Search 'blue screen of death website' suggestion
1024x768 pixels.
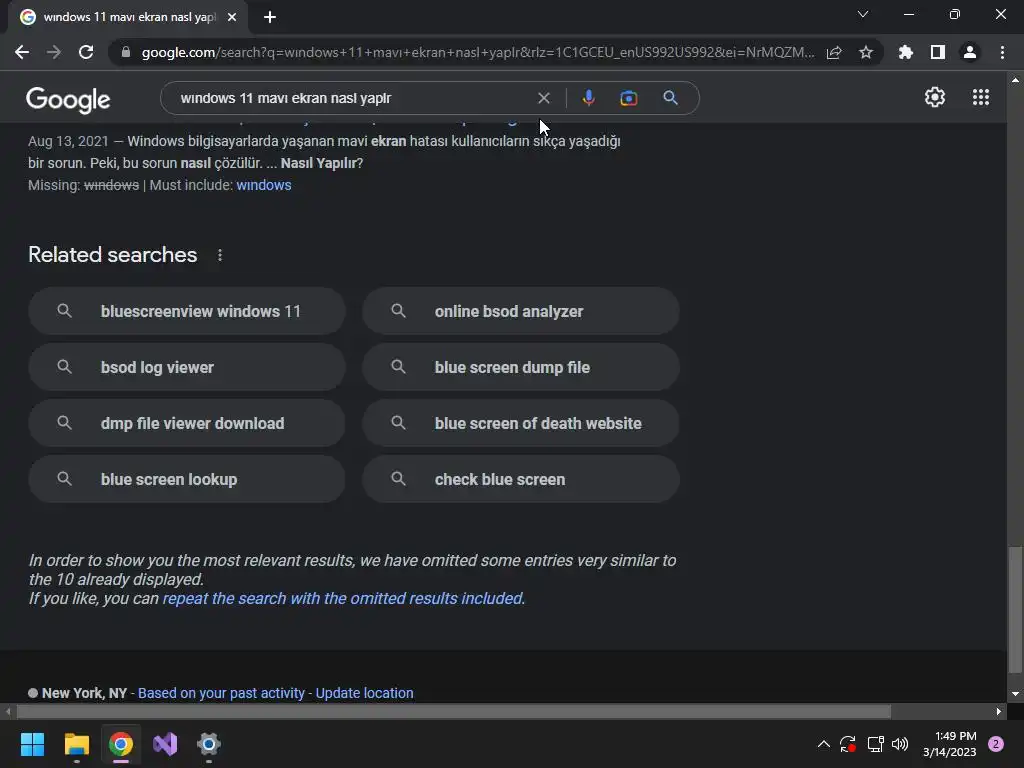pos(521,423)
